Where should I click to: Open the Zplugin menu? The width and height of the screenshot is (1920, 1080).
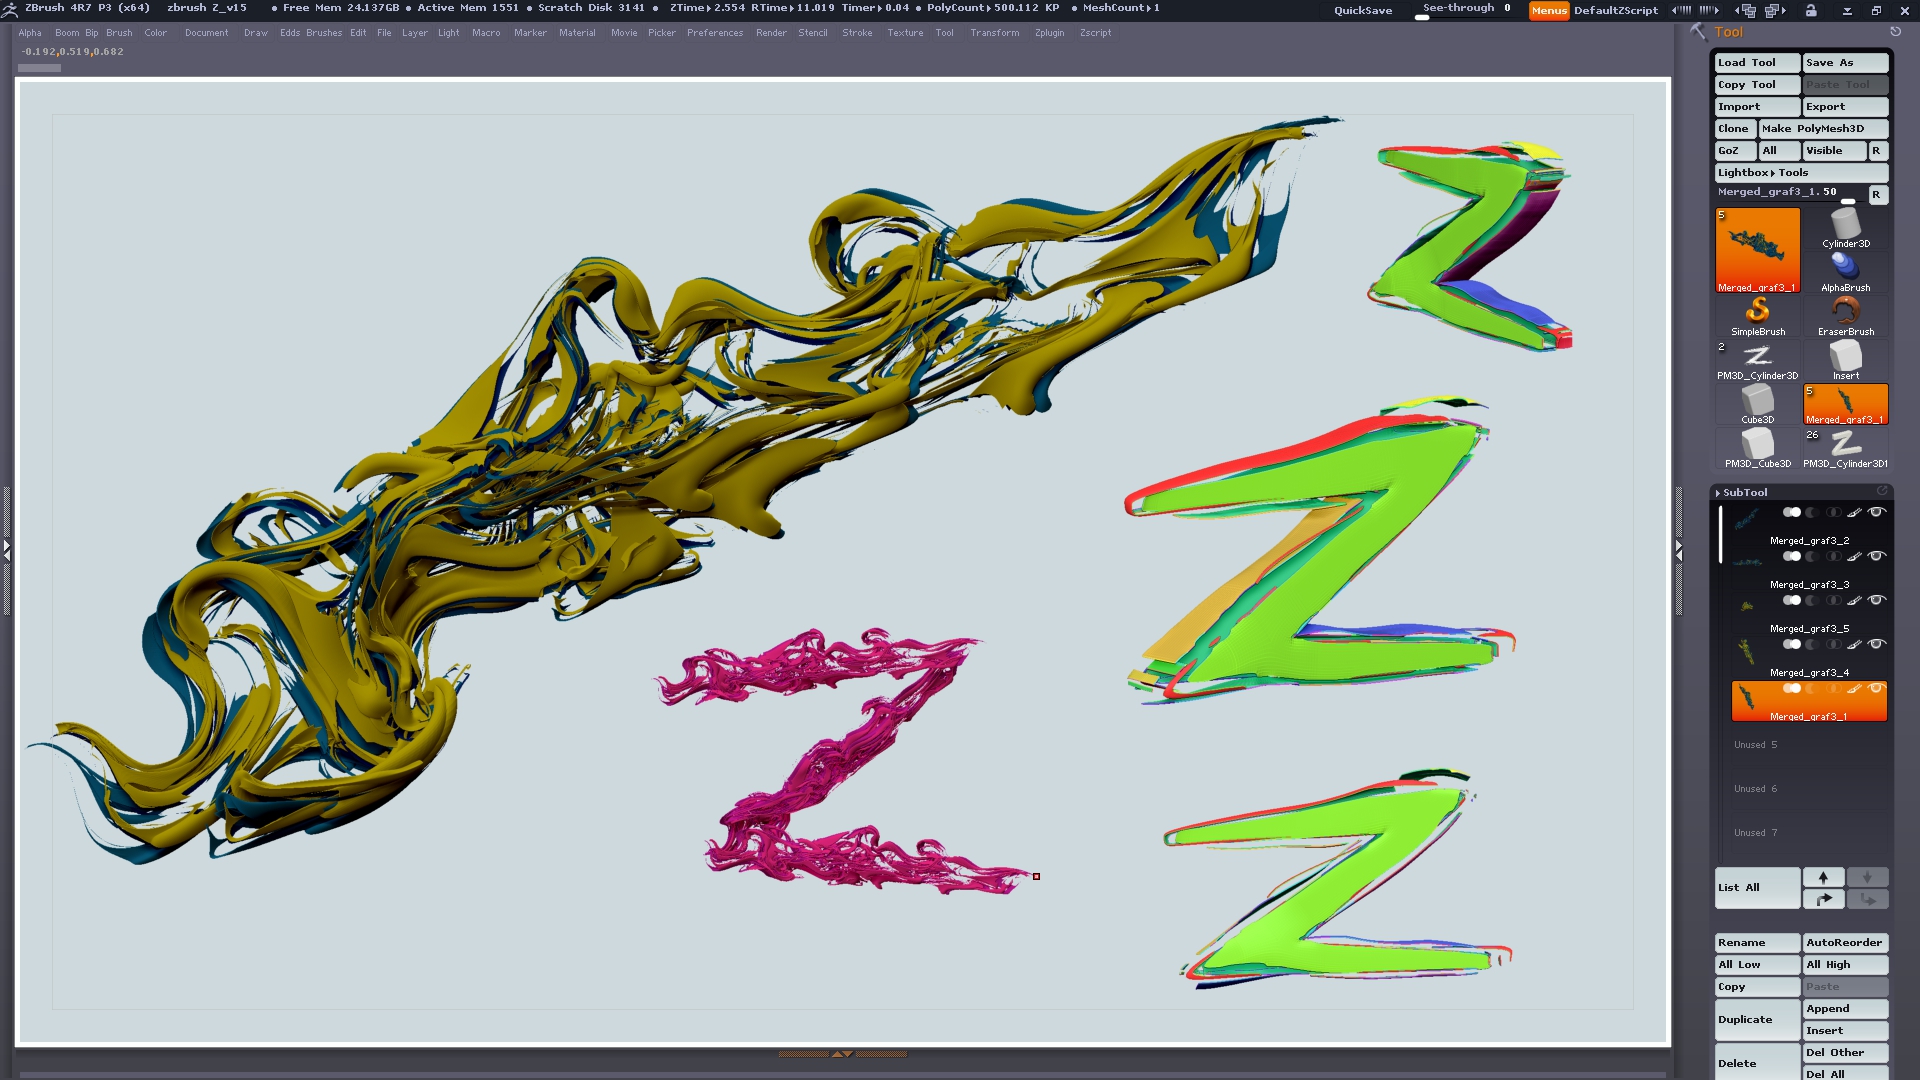click(1049, 33)
